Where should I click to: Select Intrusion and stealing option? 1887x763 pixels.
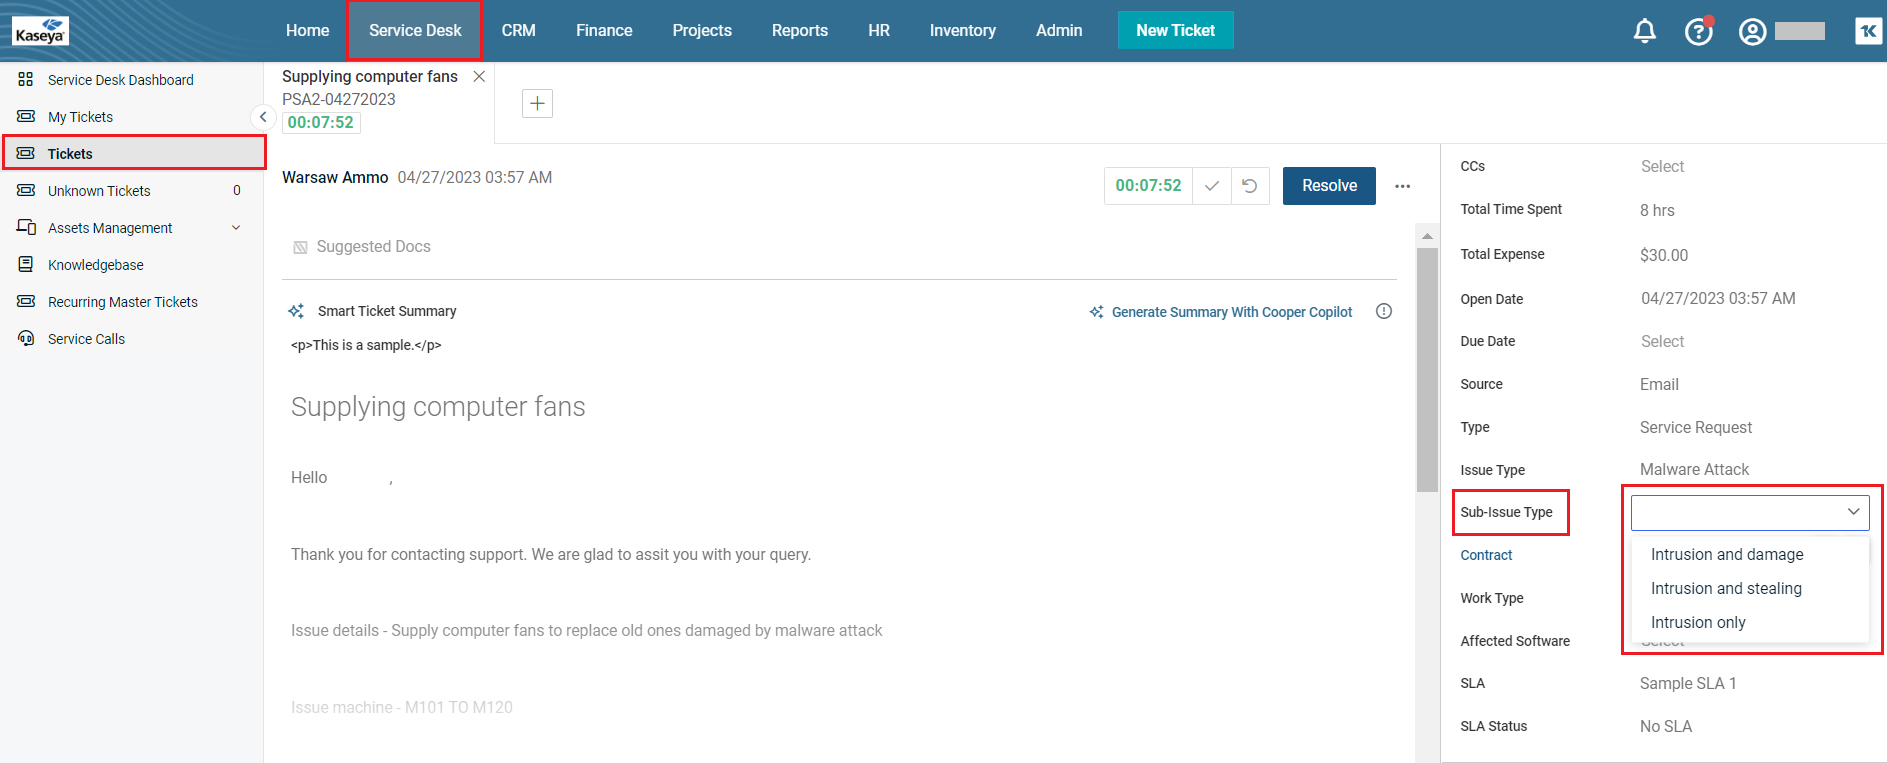click(1726, 589)
